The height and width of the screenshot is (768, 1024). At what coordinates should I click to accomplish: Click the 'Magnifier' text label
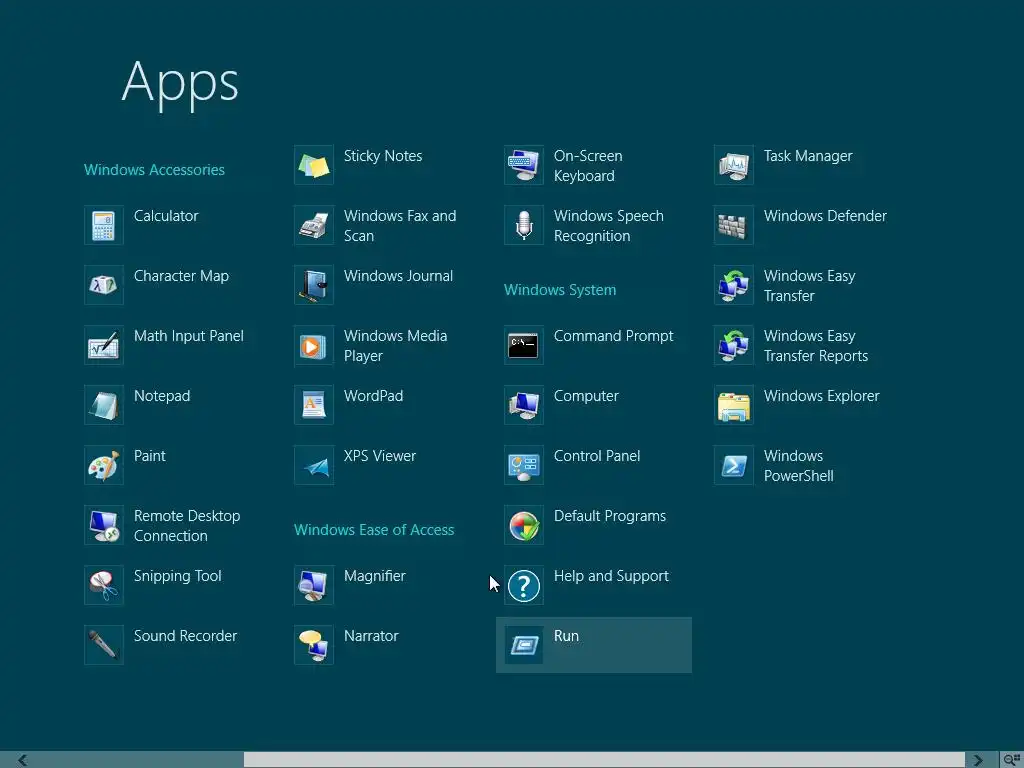coord(375,576)
